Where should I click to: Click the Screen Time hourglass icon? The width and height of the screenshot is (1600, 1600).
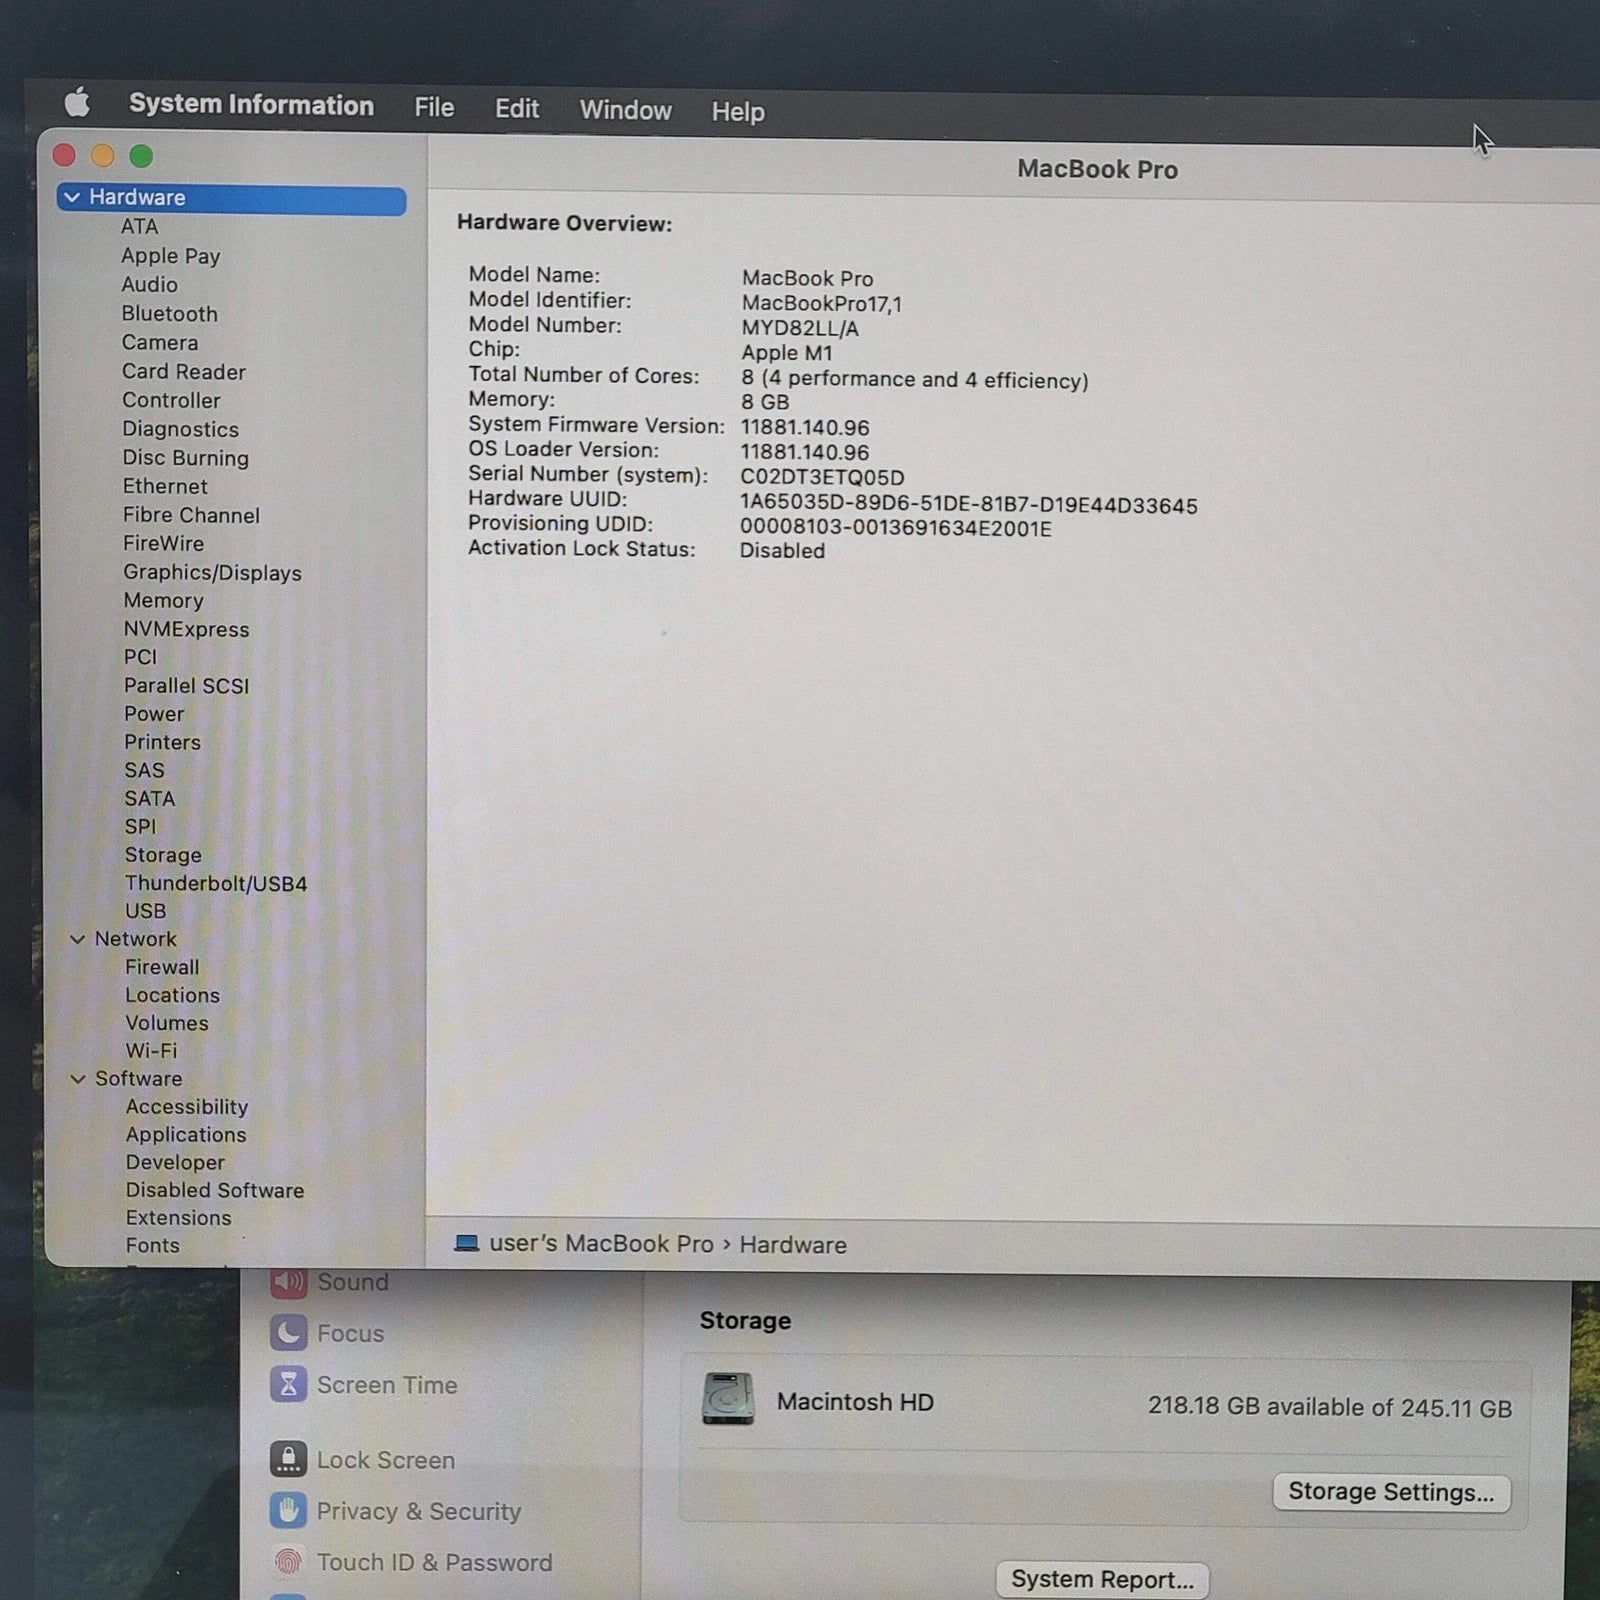(x=288, y=1385)
